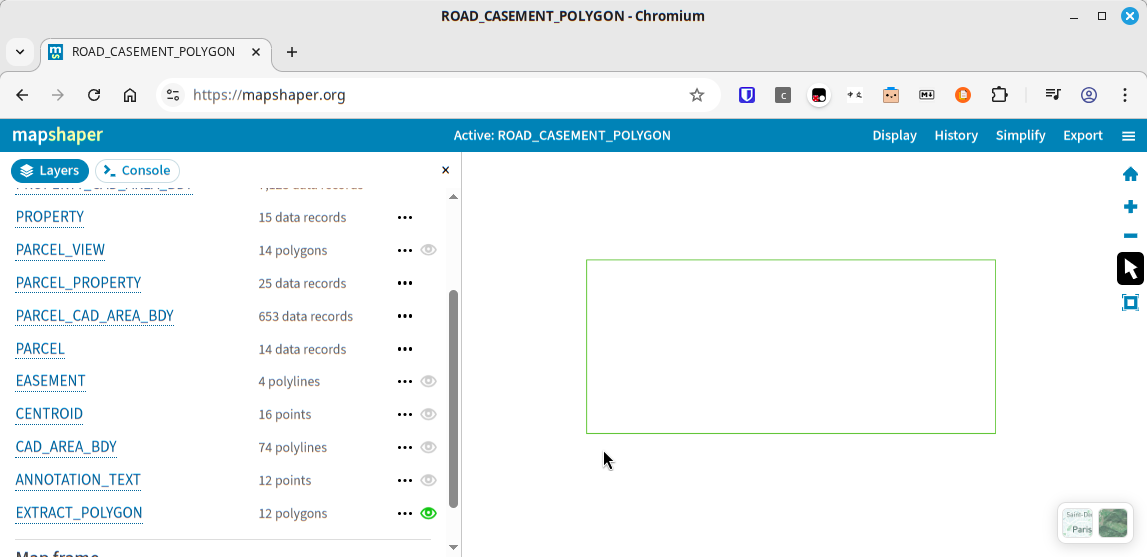Select the street basemap thumbnail
Screen dimensions: 1147x557
click(x=1078, y=523)
